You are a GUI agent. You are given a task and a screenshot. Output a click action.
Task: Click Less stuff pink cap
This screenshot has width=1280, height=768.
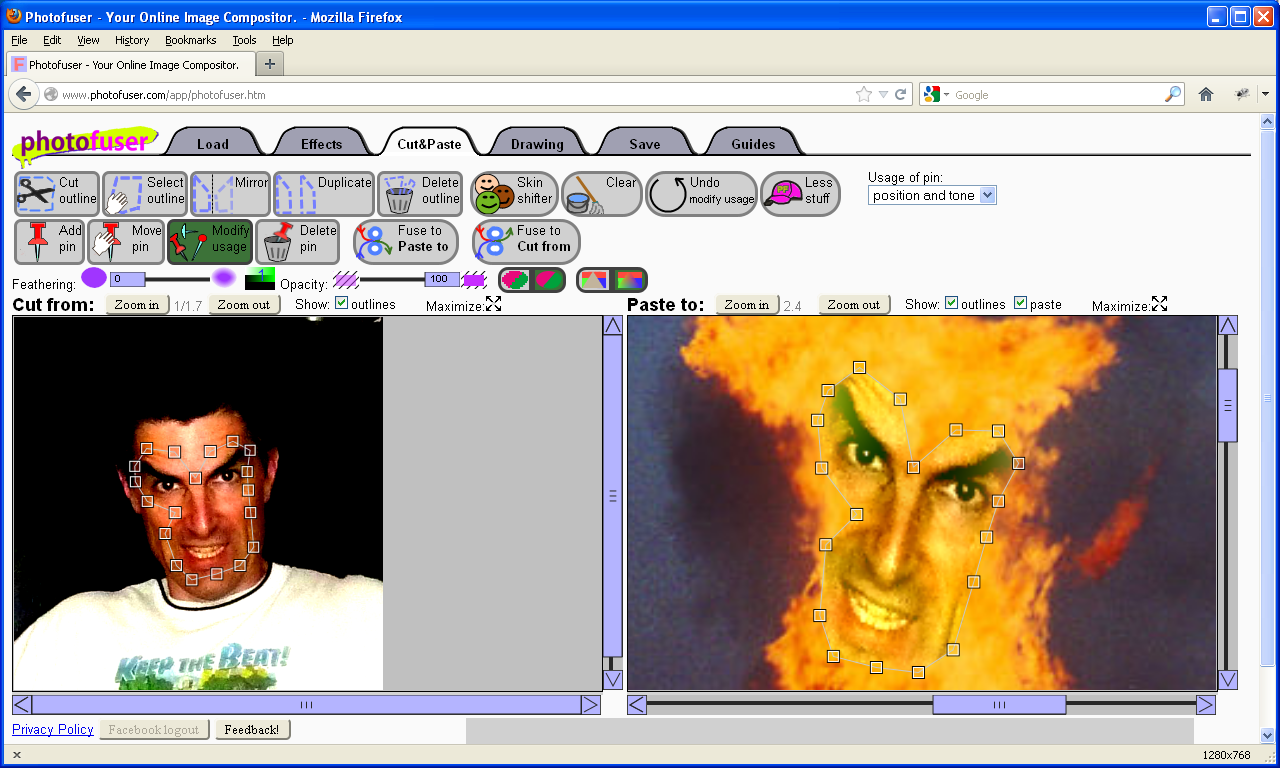pos(799,194)
